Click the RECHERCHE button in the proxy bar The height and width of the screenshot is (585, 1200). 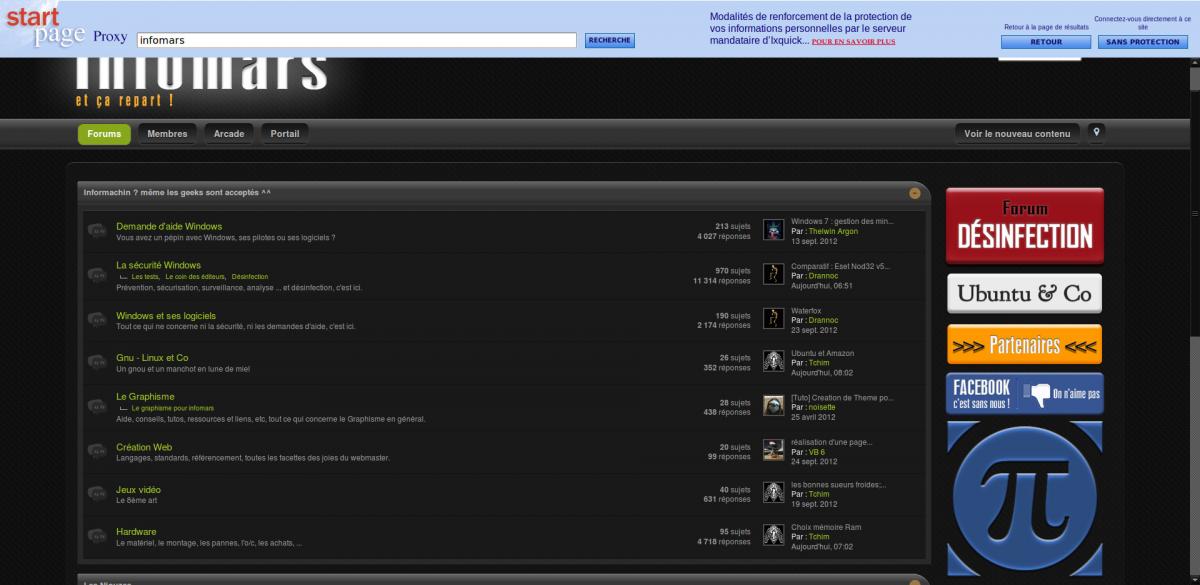[x=609, y=41]
